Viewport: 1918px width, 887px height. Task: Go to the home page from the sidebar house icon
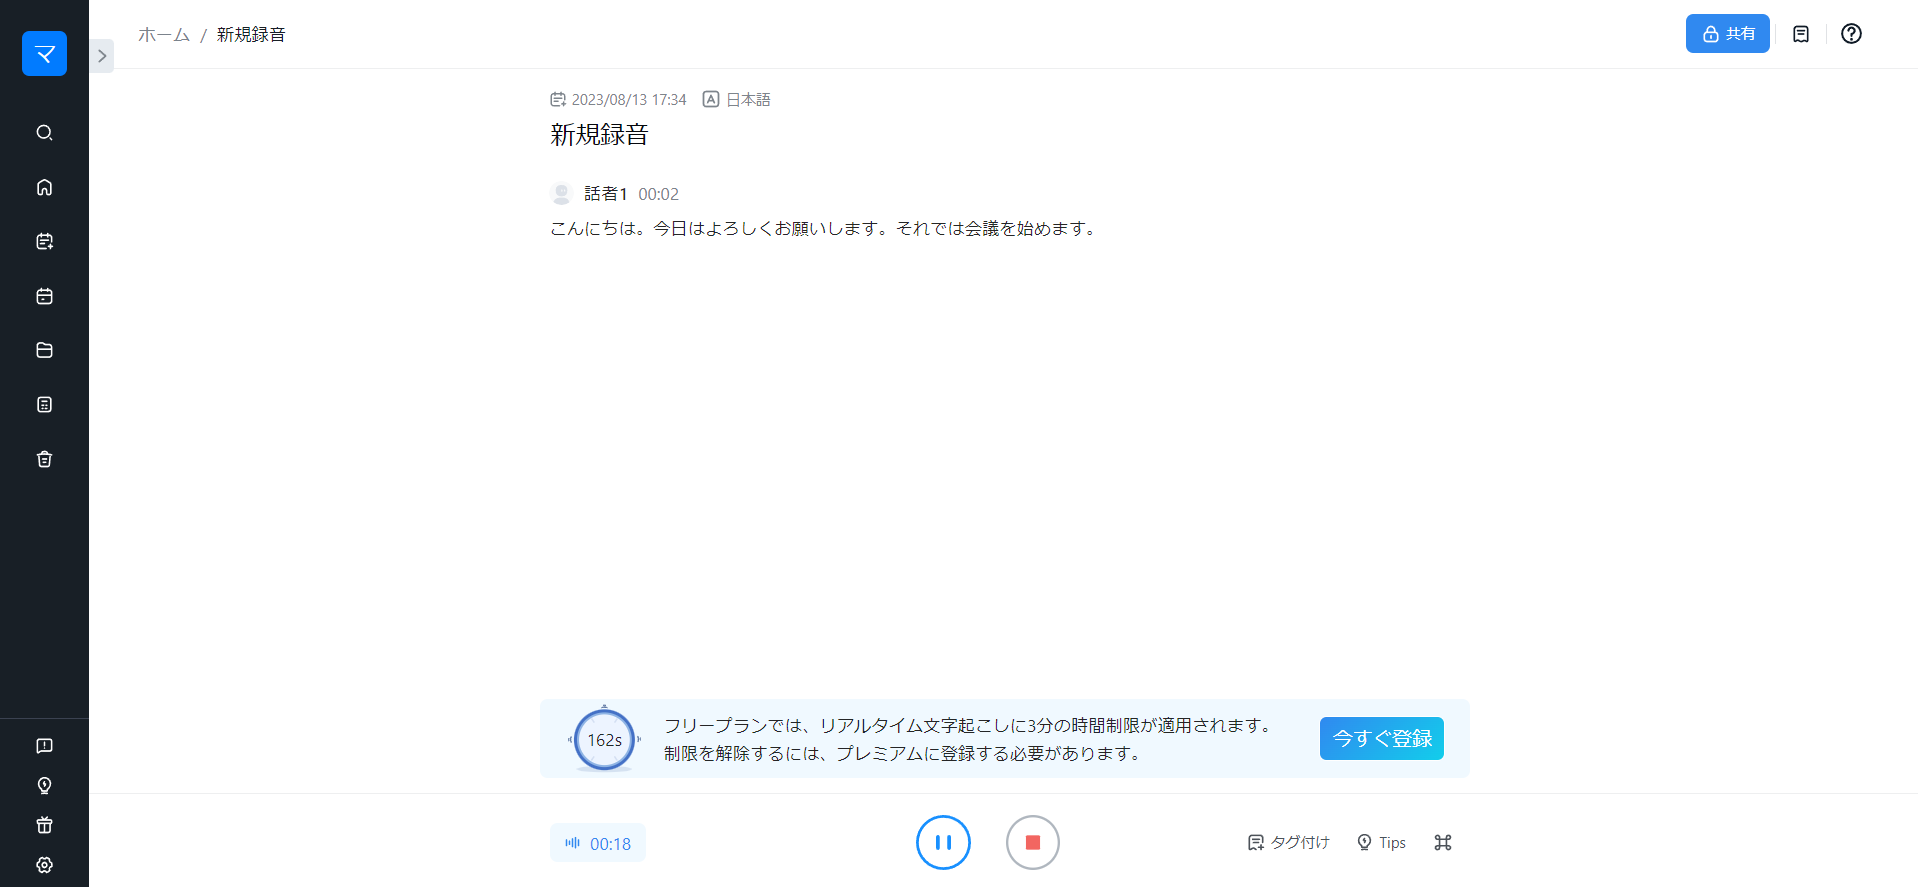coord(44,187)
